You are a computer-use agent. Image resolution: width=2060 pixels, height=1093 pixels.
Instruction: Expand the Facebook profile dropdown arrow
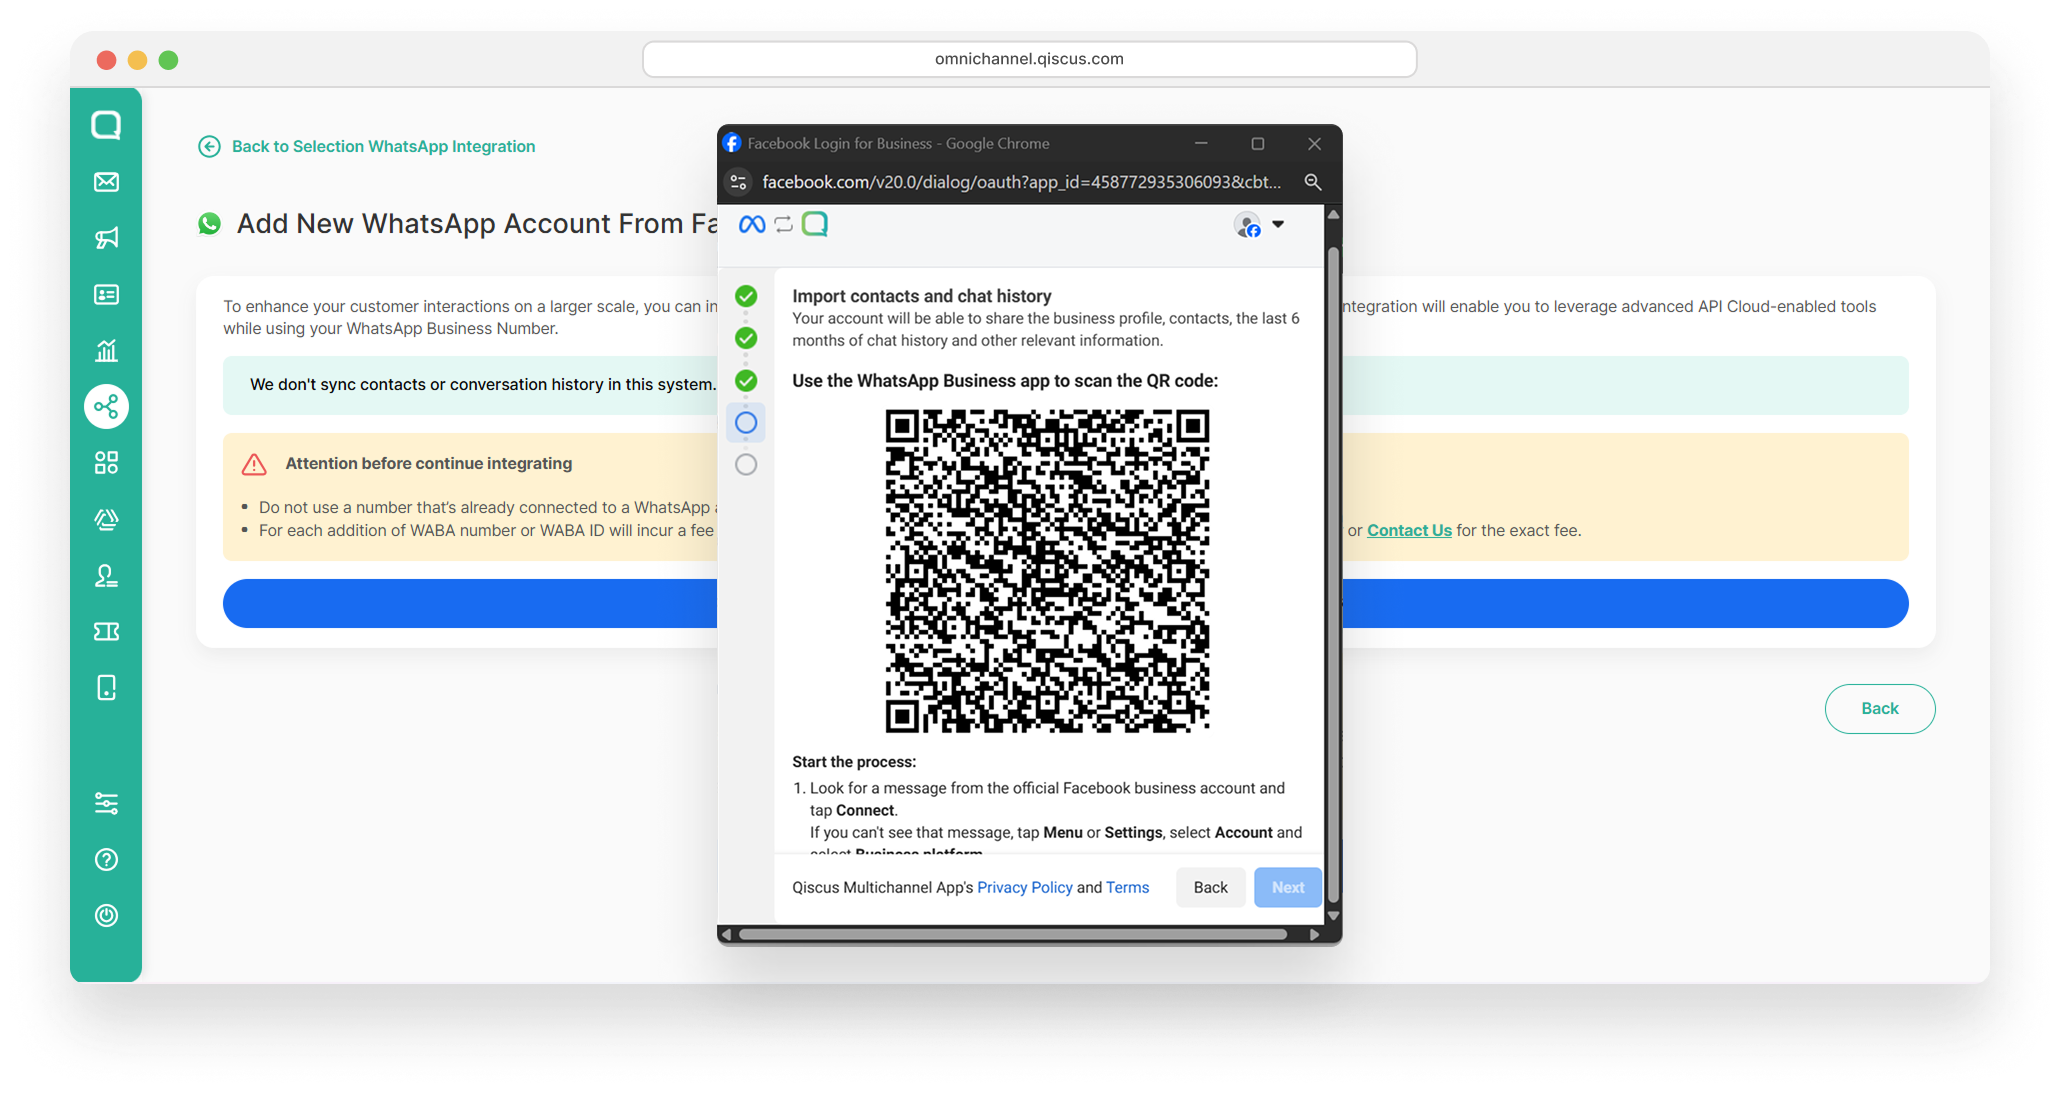click(1278, 224)
